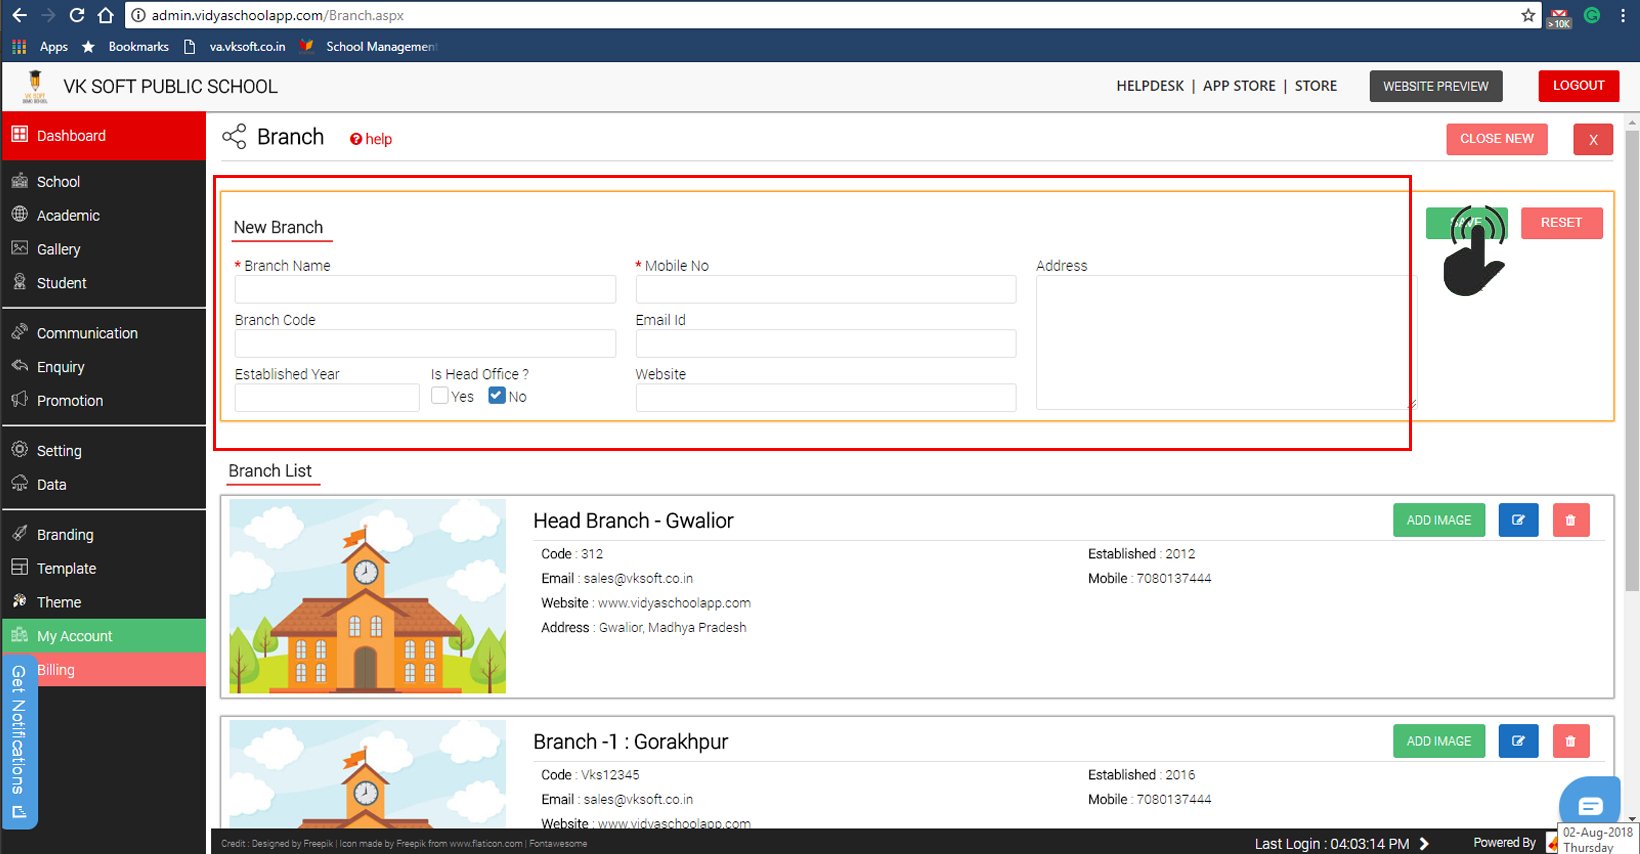Open Gallery menu in sidebar
The width and height of the screenshot is (1640, 854).
pyautogui.click(x=104, y=249)
